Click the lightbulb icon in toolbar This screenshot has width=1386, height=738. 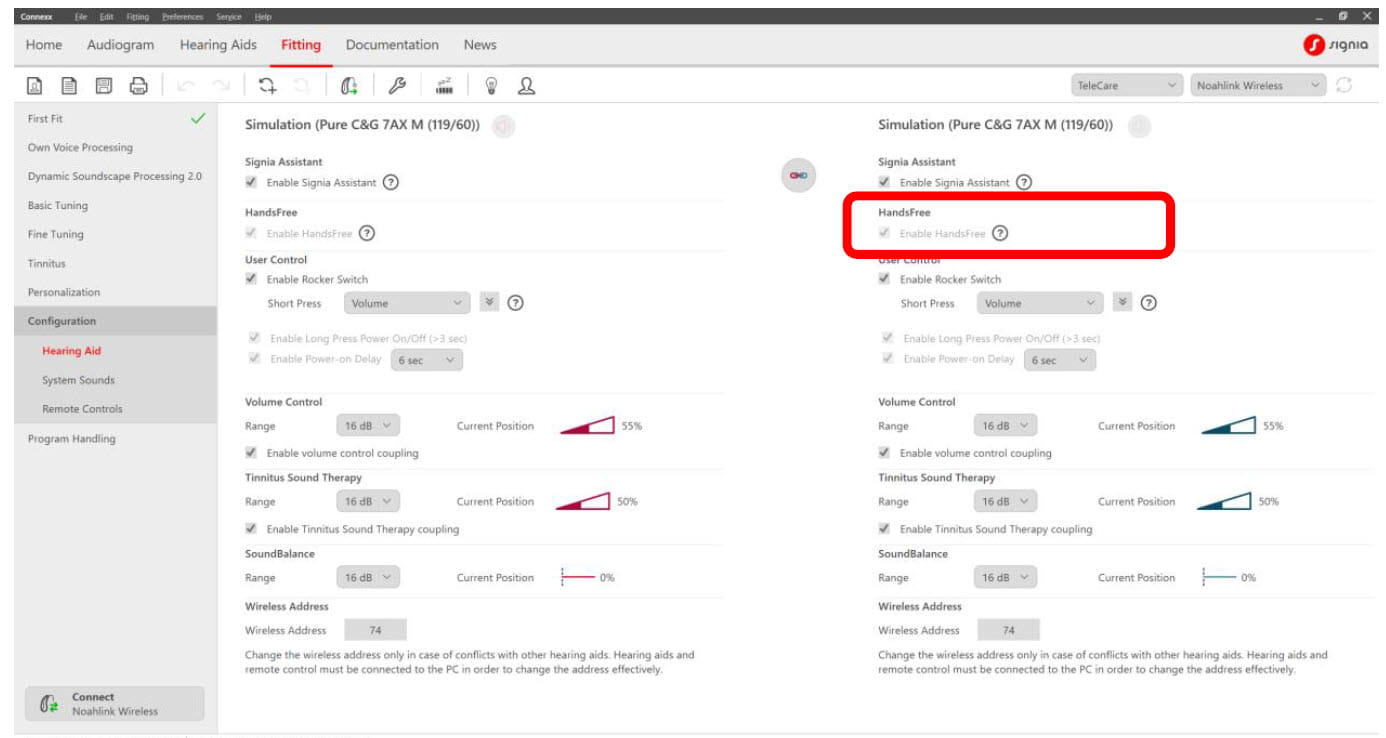pos(491,86)
